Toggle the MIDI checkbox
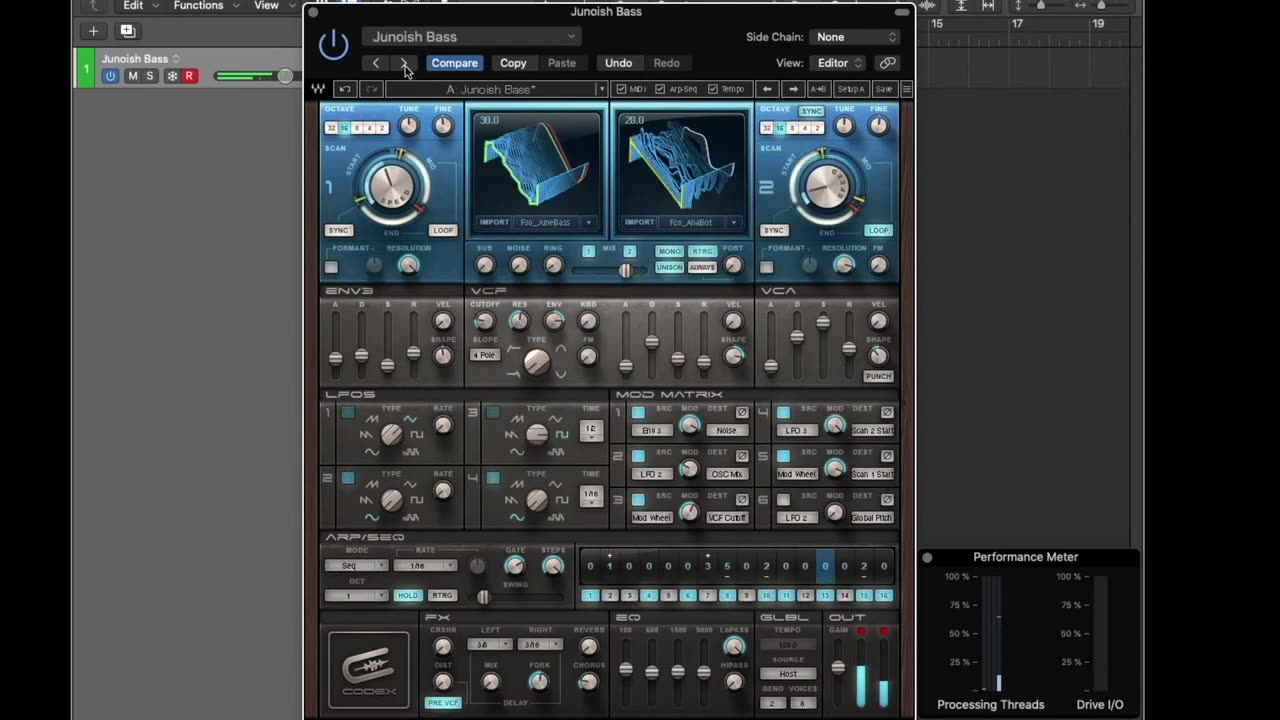1280x720 pixels. pyautogui.click(x=621, y=89)
